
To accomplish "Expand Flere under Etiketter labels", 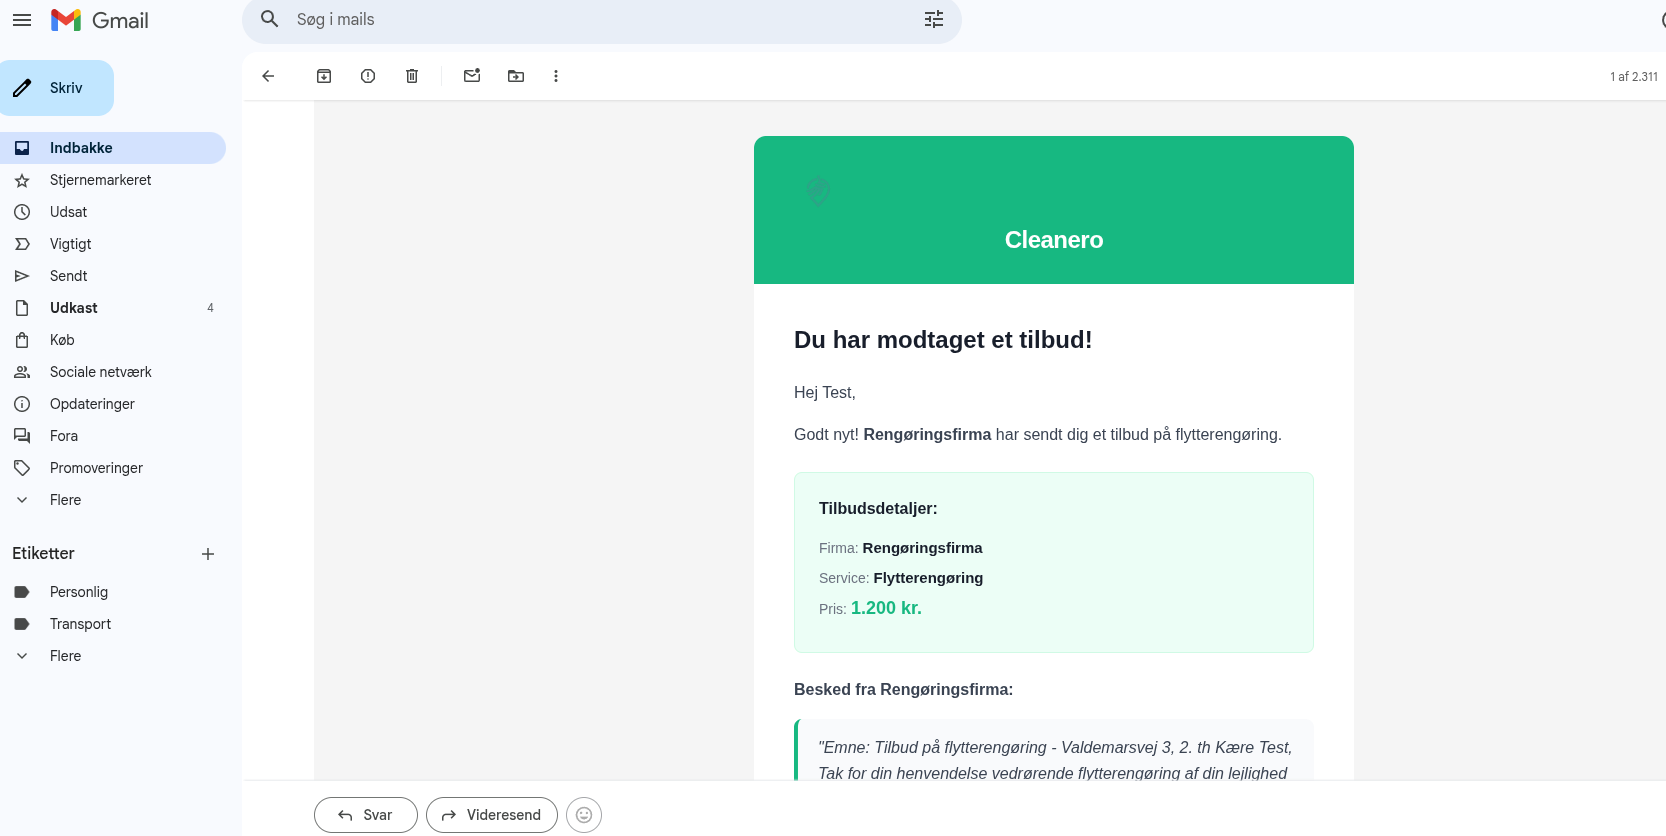I will coord(65,656).
